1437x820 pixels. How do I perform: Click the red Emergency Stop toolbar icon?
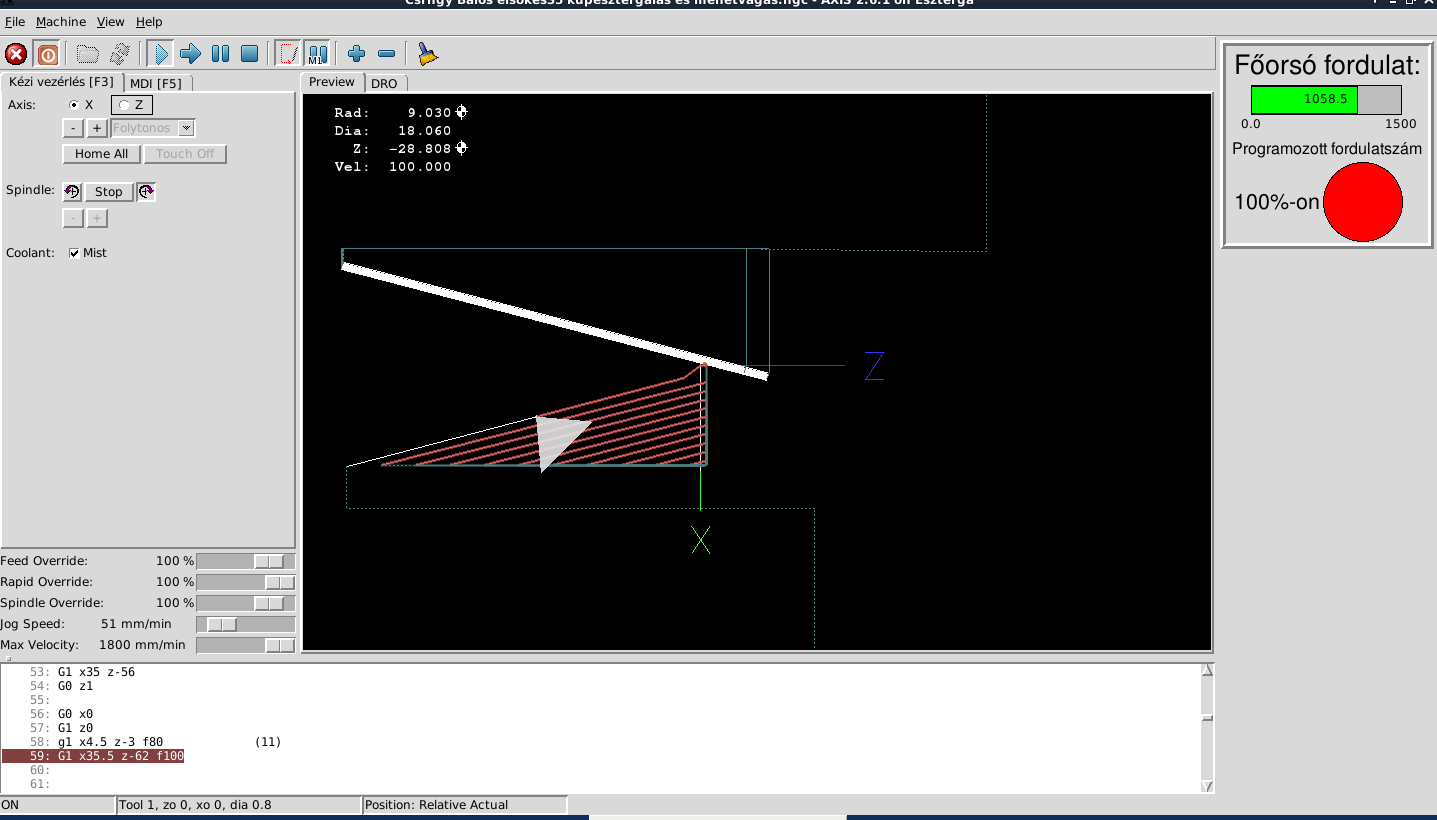point(16,54)
